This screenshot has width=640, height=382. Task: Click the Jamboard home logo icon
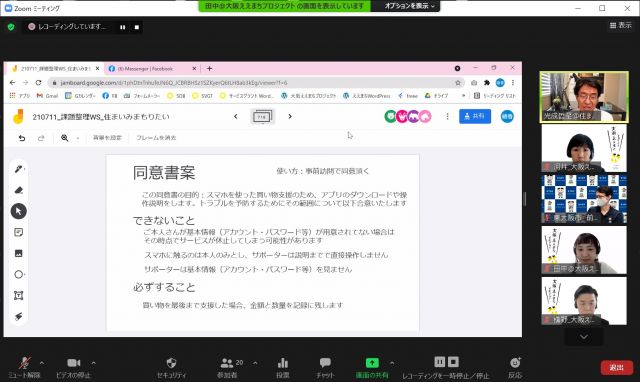click(x=18, y=117)
